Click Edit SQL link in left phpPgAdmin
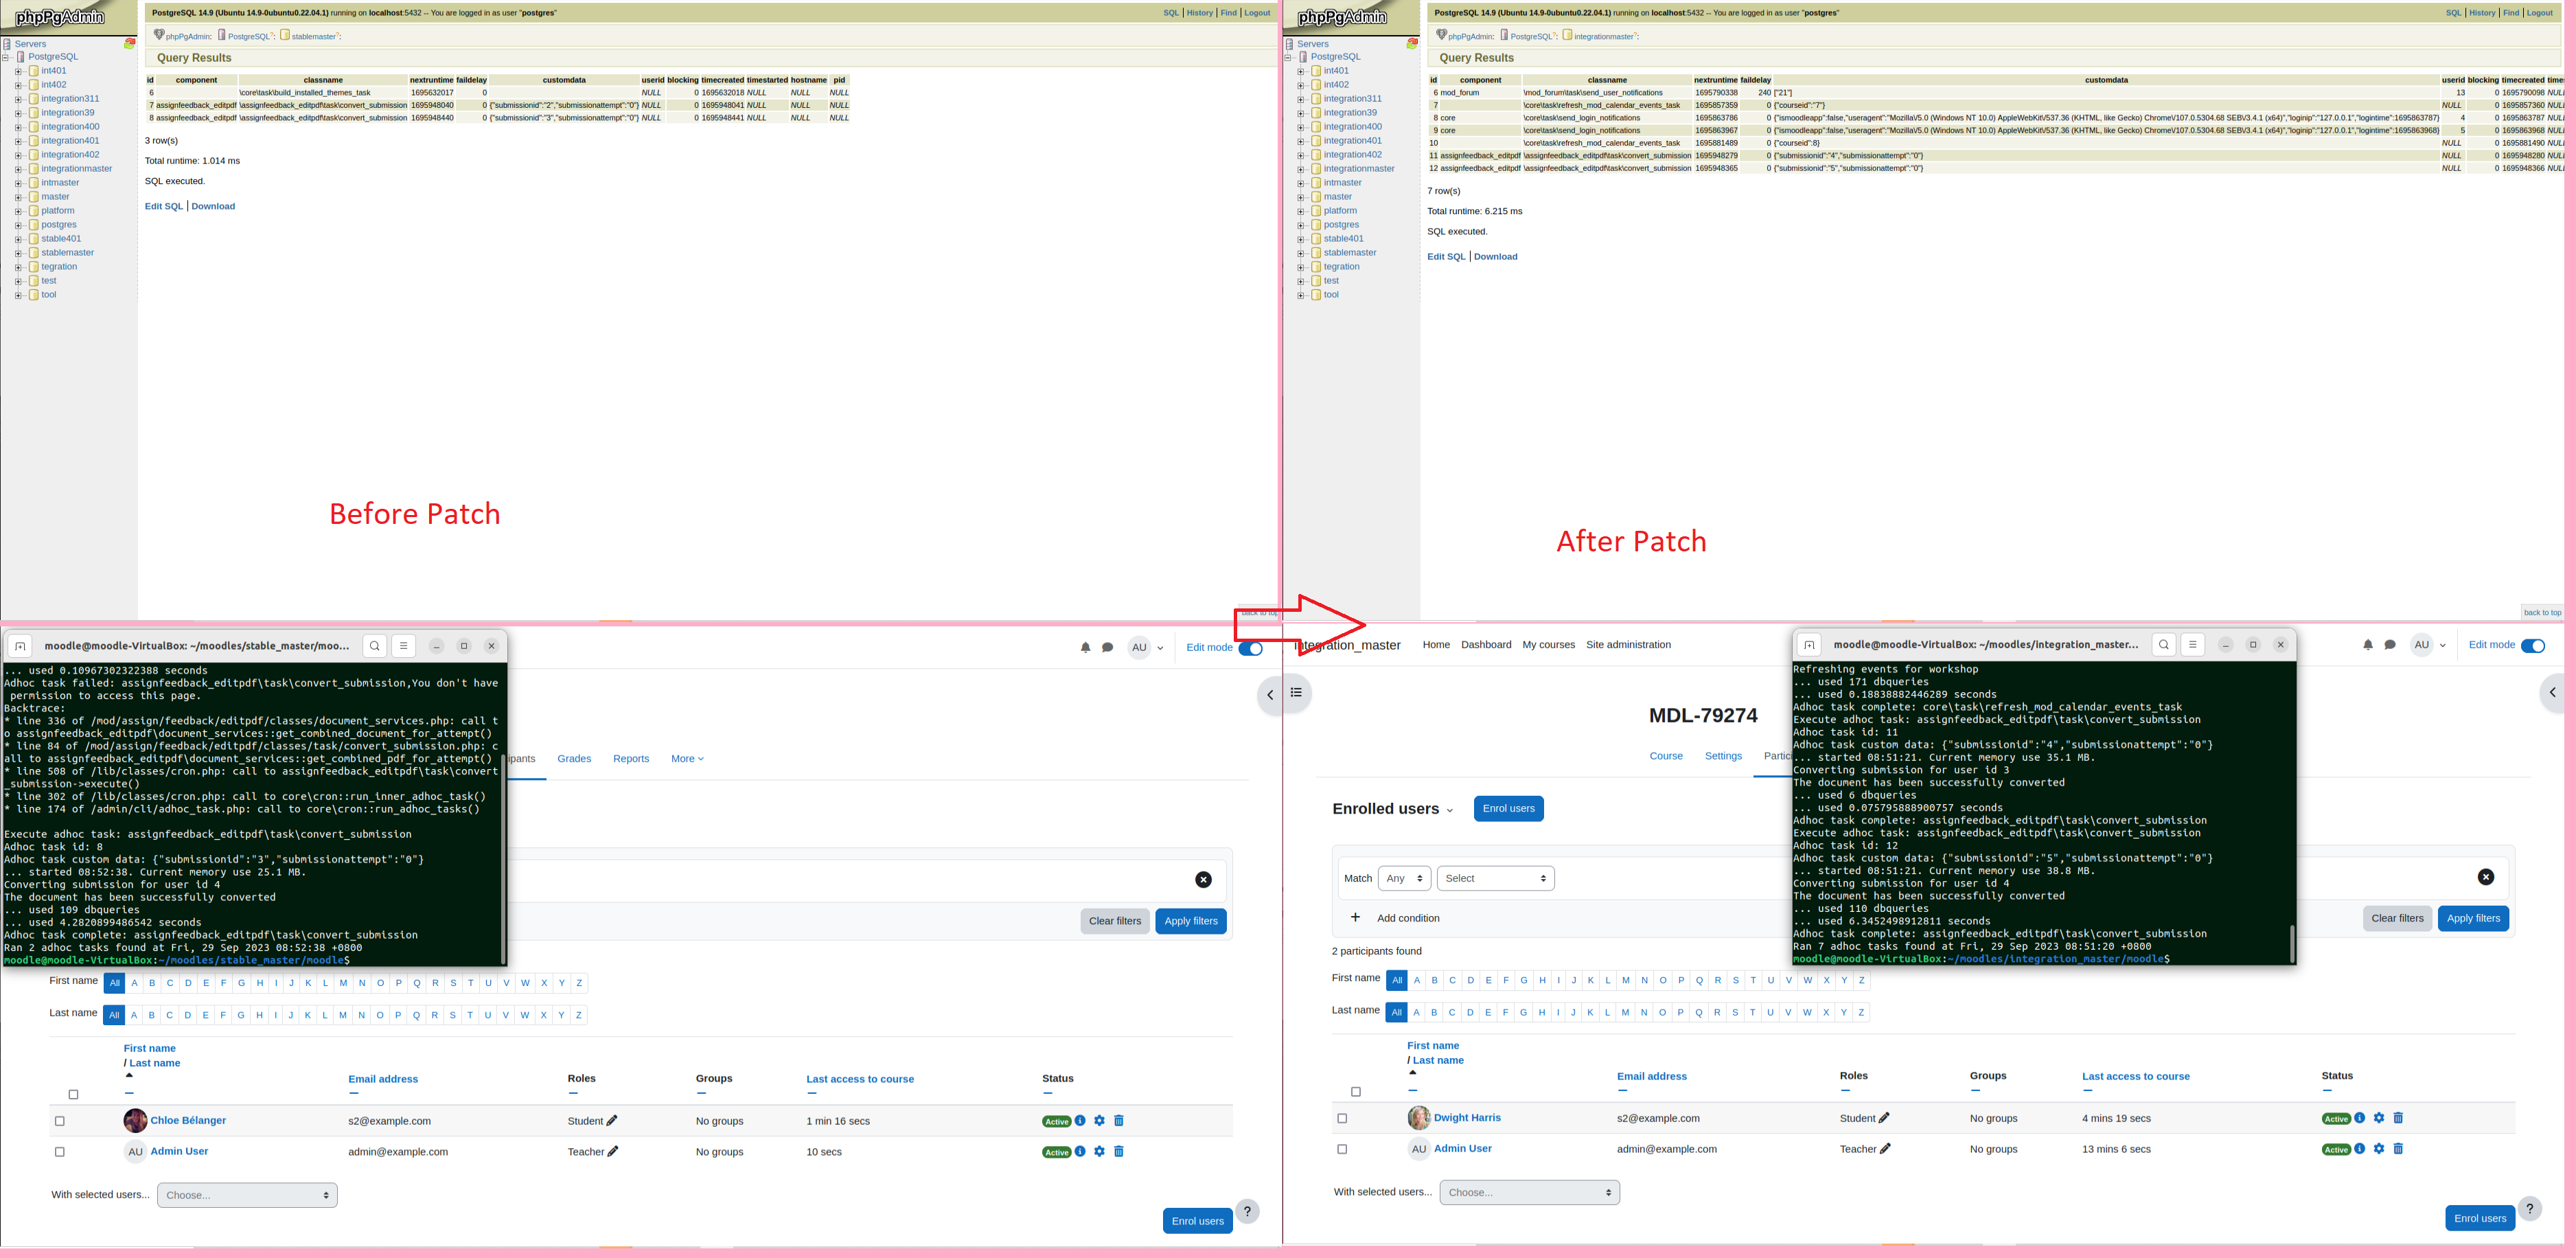Screen dimensions: 2576x1258 [164, 206]
